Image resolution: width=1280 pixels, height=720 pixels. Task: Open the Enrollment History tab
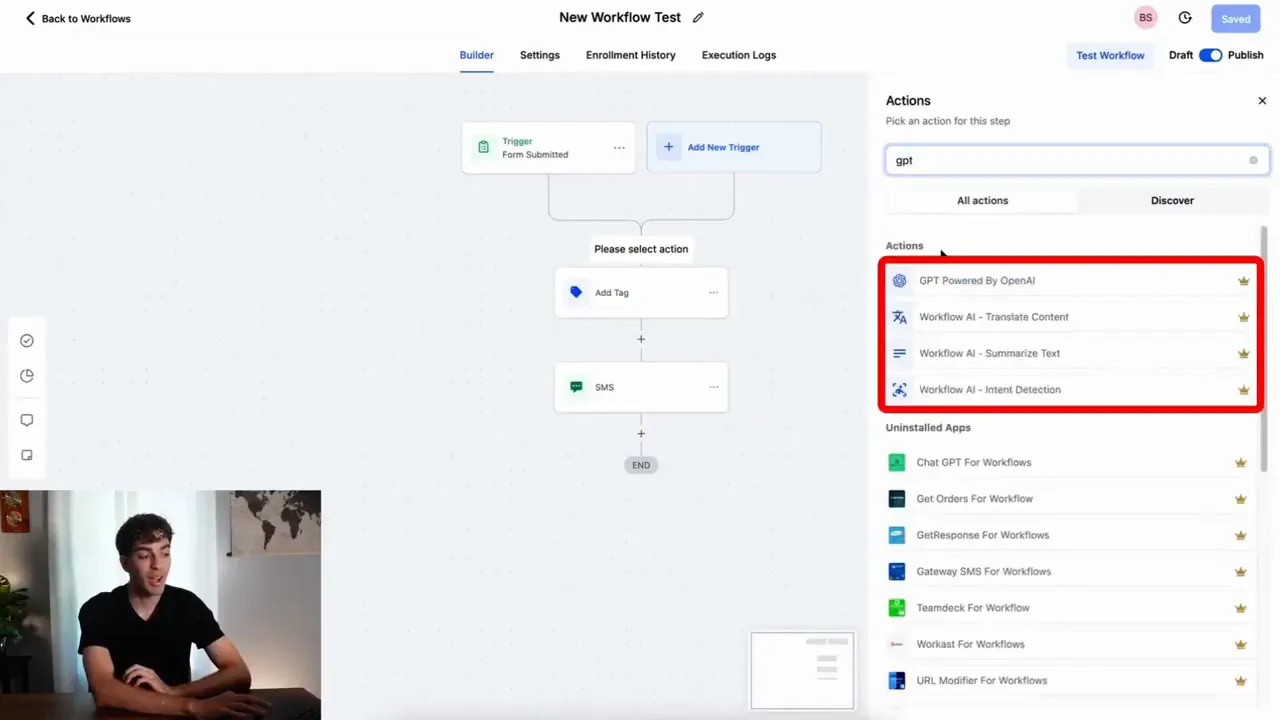point(631,55)
